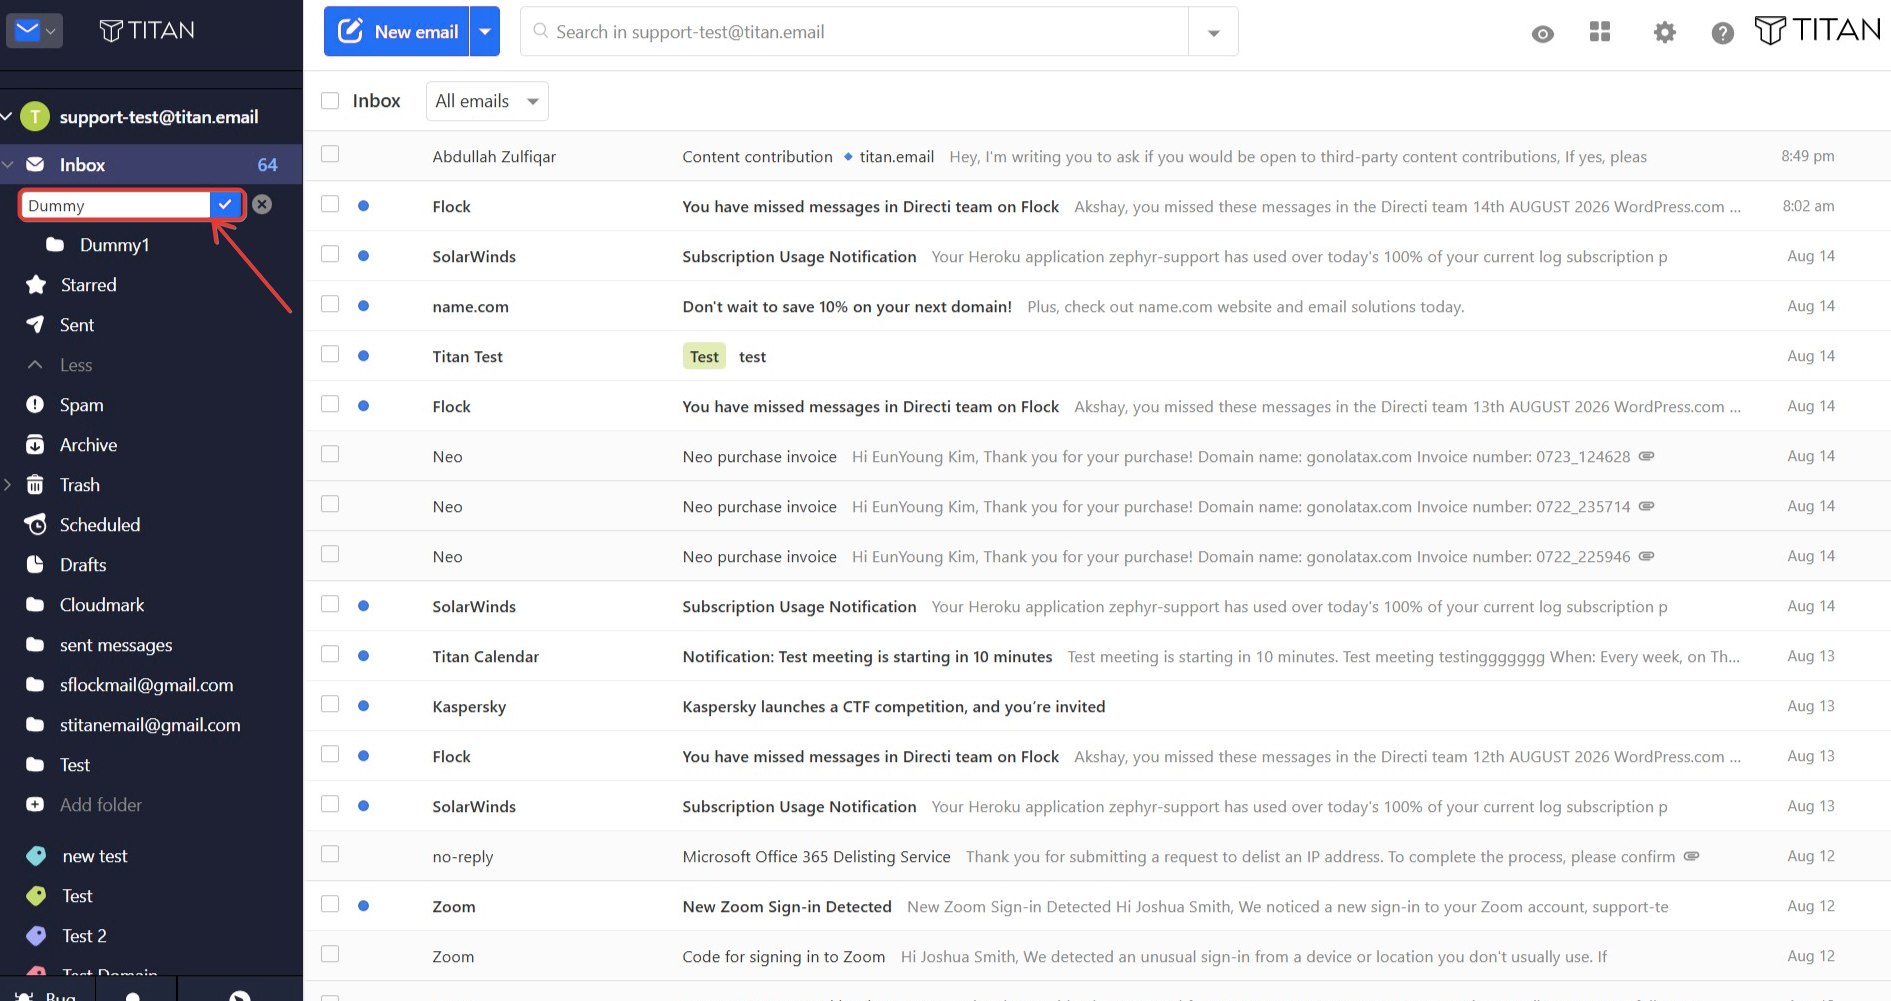The height and width of the screenshot is (1001, 1891).
Task: Click the Drafts icon in sidebar
Action: pos(35,565)
